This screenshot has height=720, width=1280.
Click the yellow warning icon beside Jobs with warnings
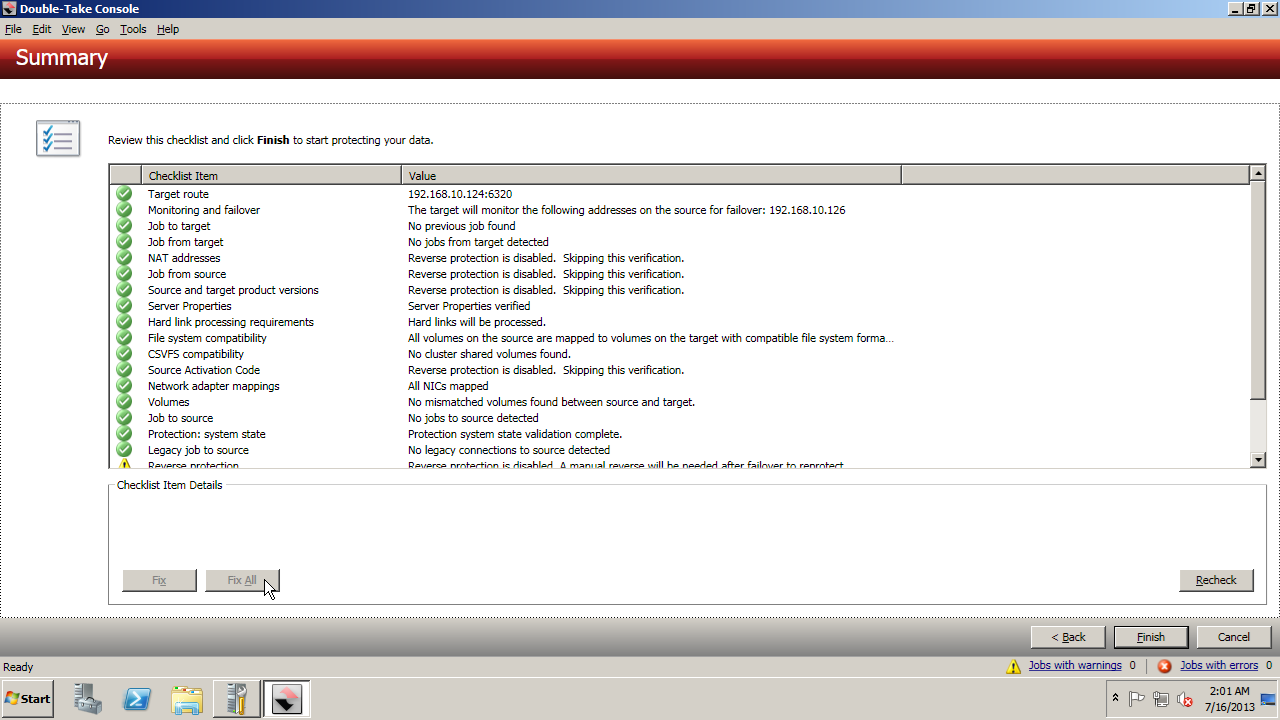pos(1014,666)
